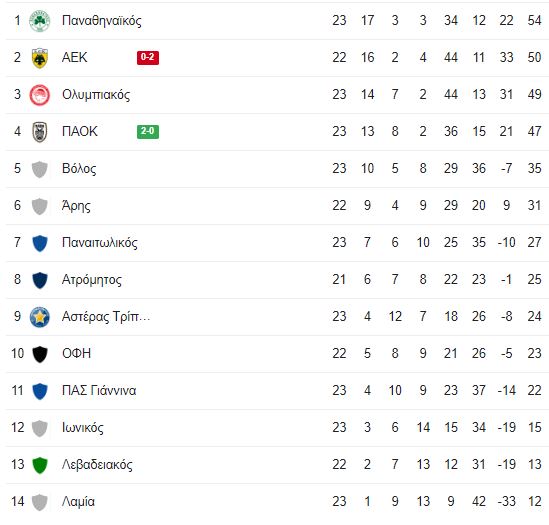Open the Λαμία team link
This screenshot has width=549, height=525.
pyautogui.click(x=78, y=502)
